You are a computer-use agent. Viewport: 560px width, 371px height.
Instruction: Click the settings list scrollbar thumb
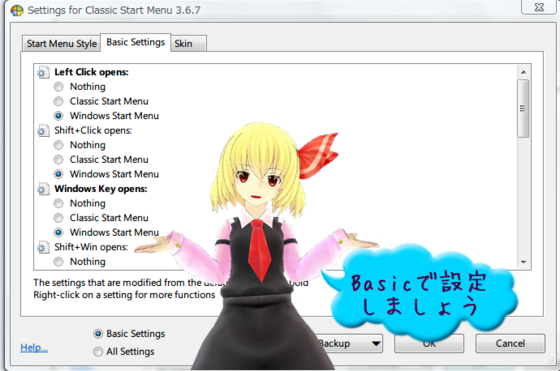click(523, 109)
